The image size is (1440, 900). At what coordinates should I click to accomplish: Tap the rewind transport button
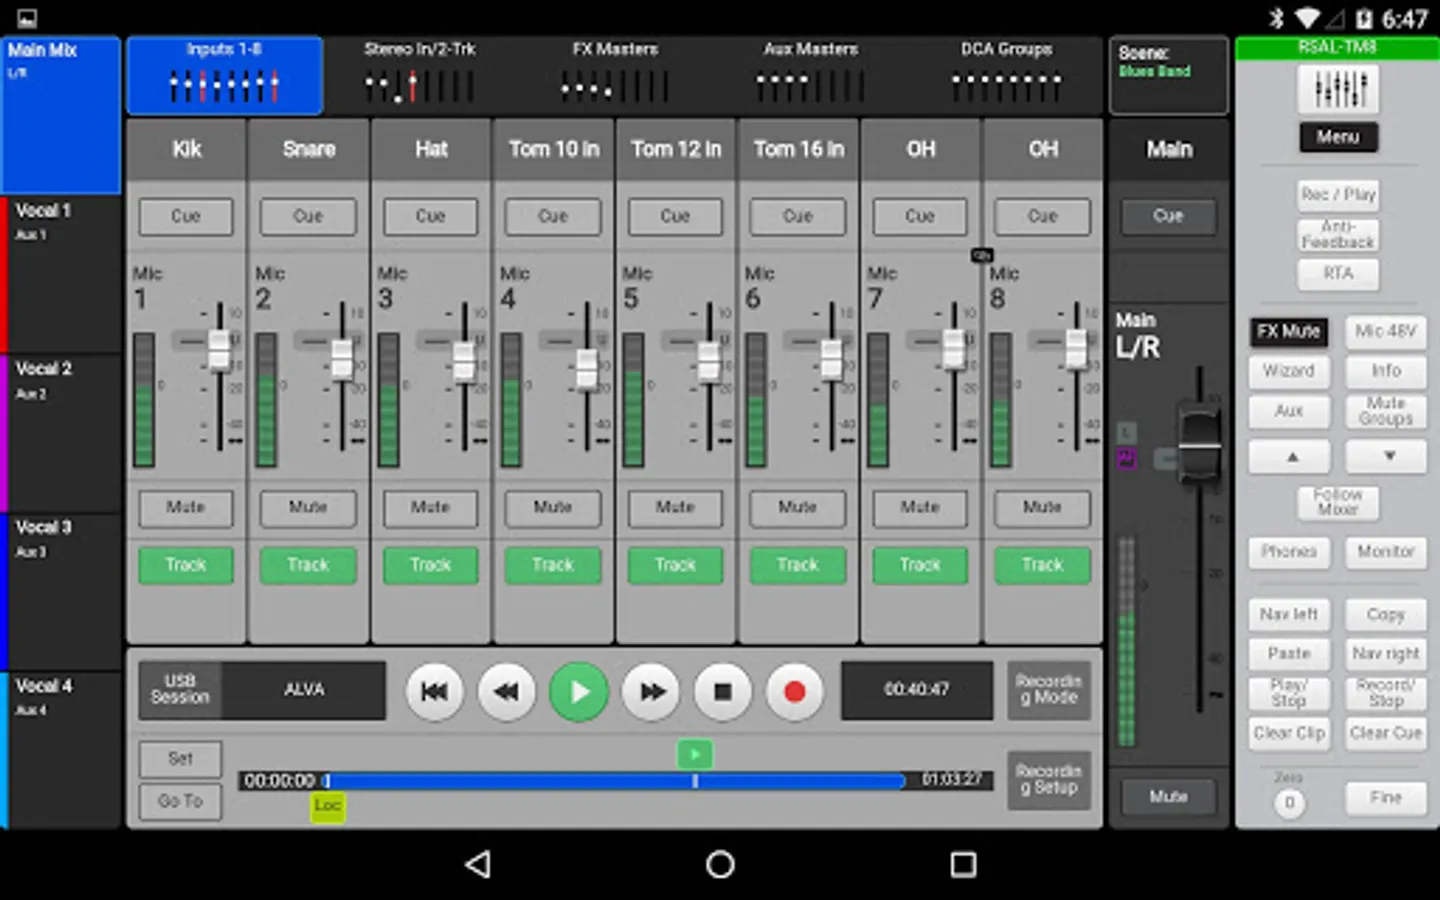click(x=507, y=691)
